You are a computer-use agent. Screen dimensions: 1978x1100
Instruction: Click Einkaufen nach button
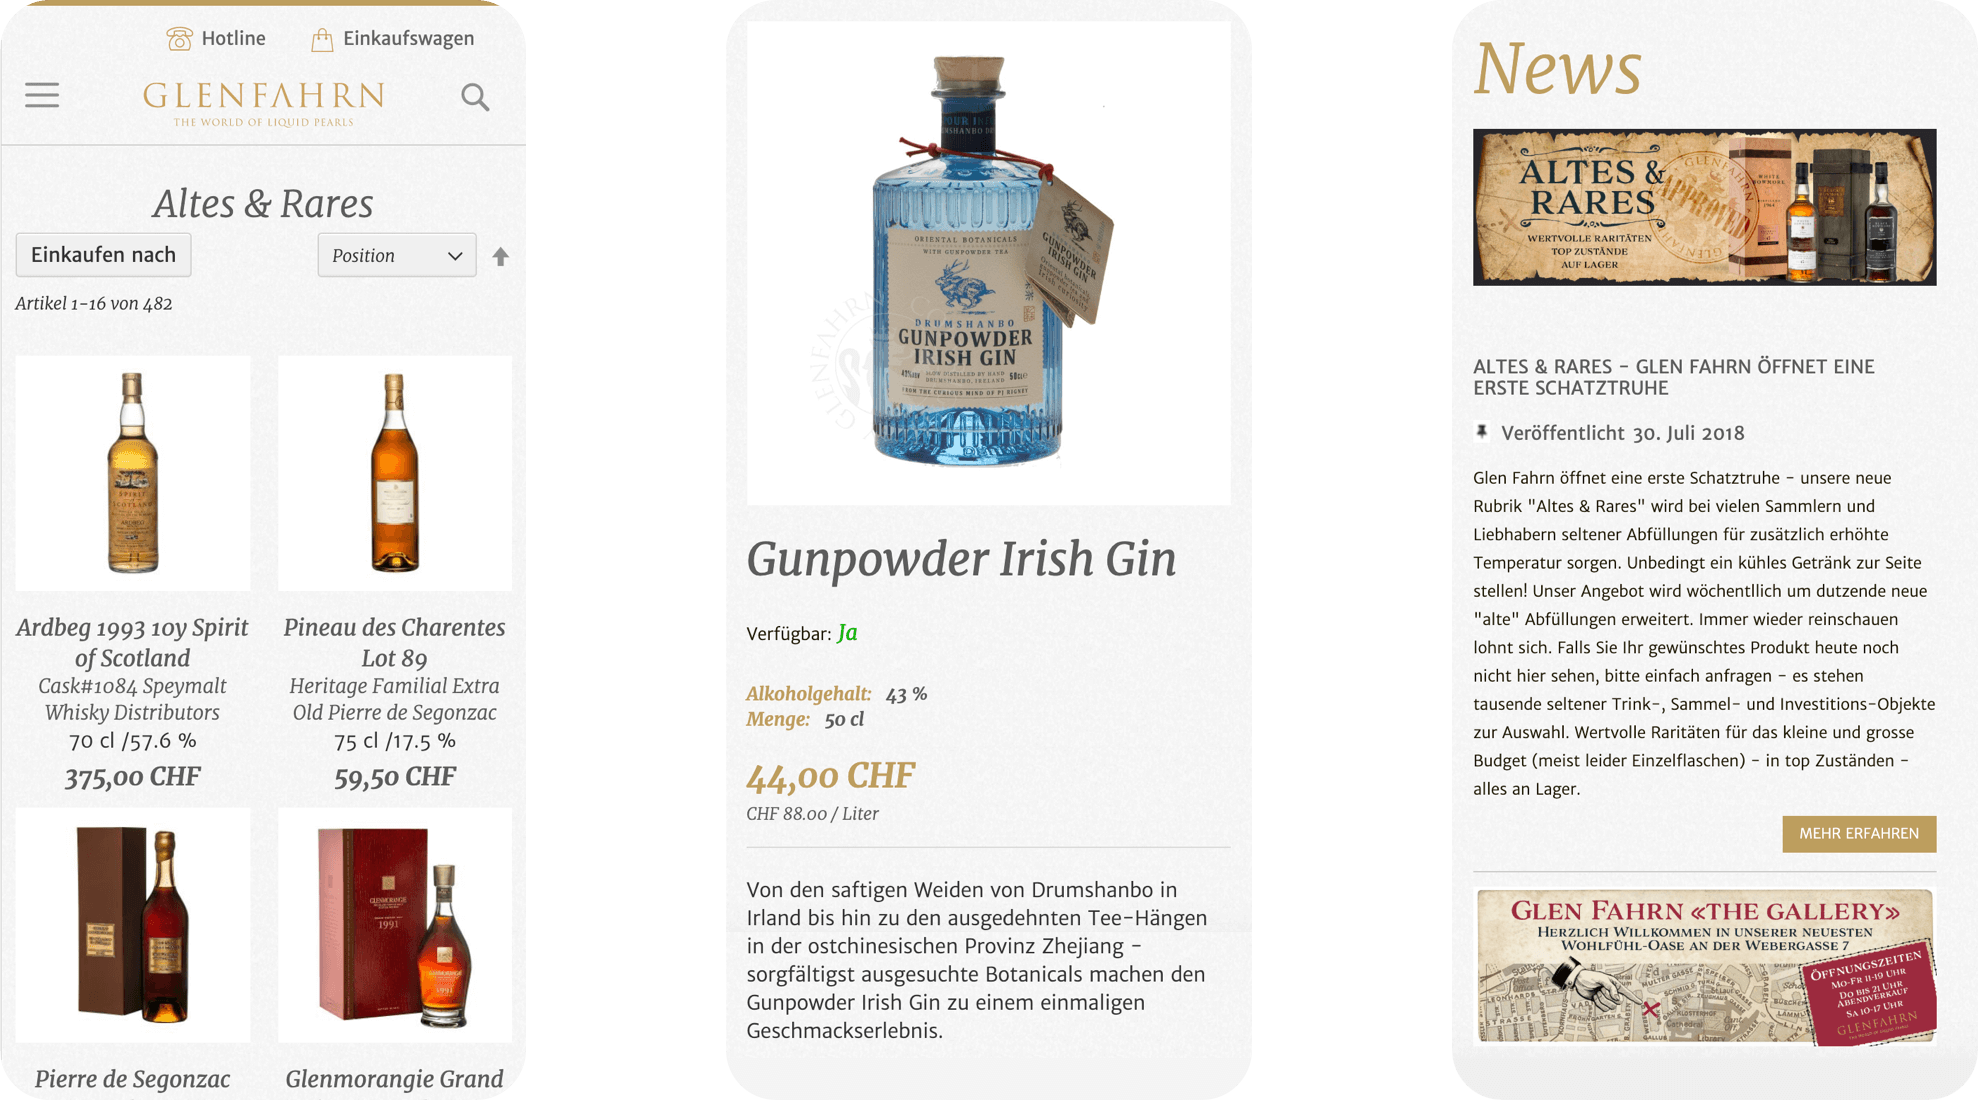coord(103,255)
